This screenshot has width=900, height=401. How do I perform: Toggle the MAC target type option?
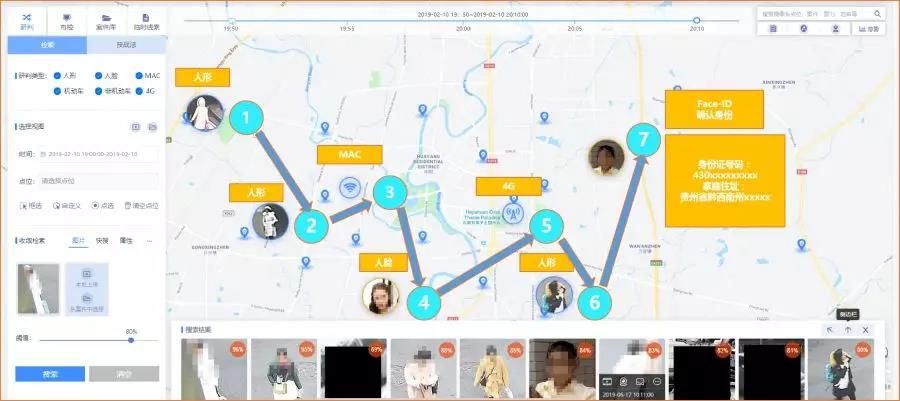(x=139, y=75)
